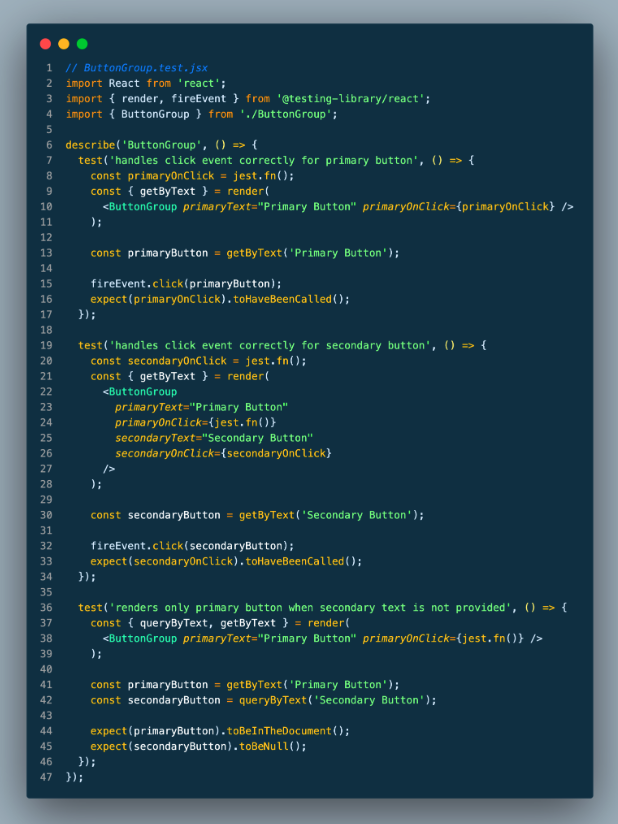Click expect(secondaryOnClick).toHaveBeenCalled() line
Image resolution: width=618 pixels, height=824 pixels.
[226, 561]
